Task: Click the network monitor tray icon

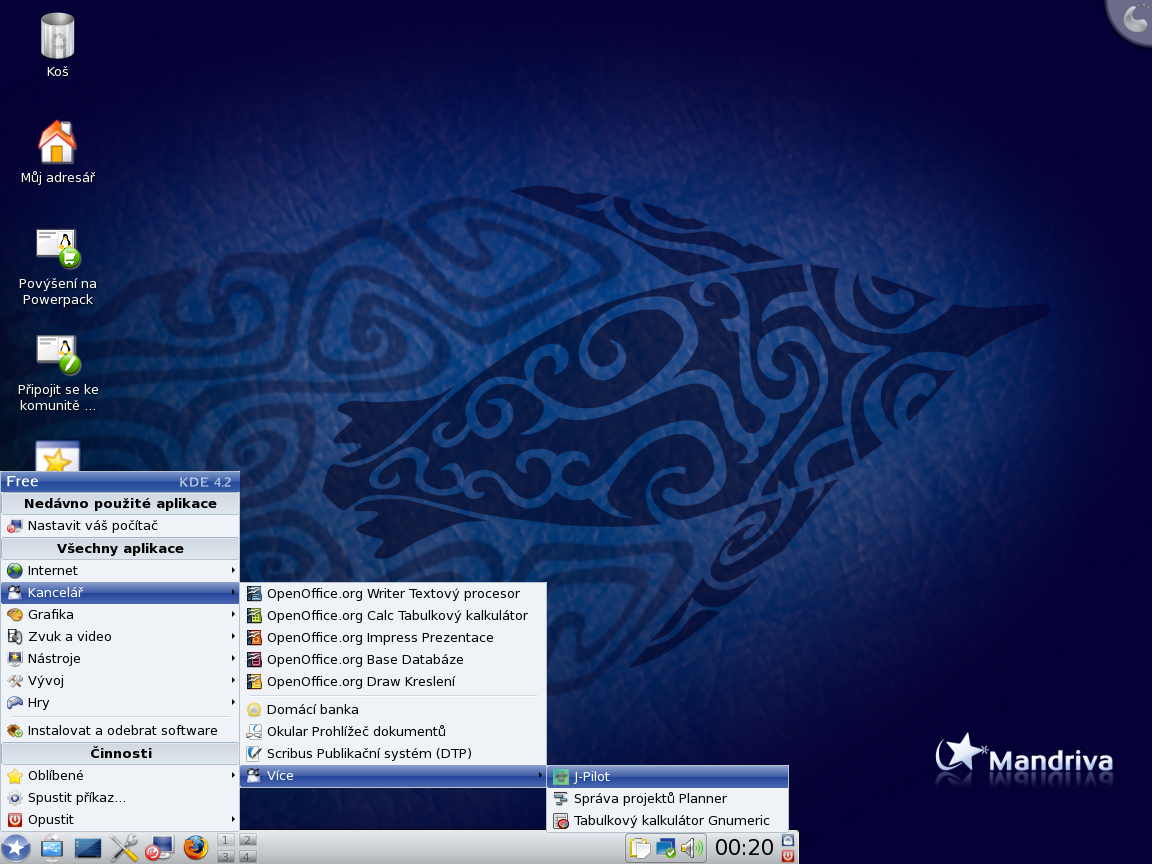Action: (666, 849)
